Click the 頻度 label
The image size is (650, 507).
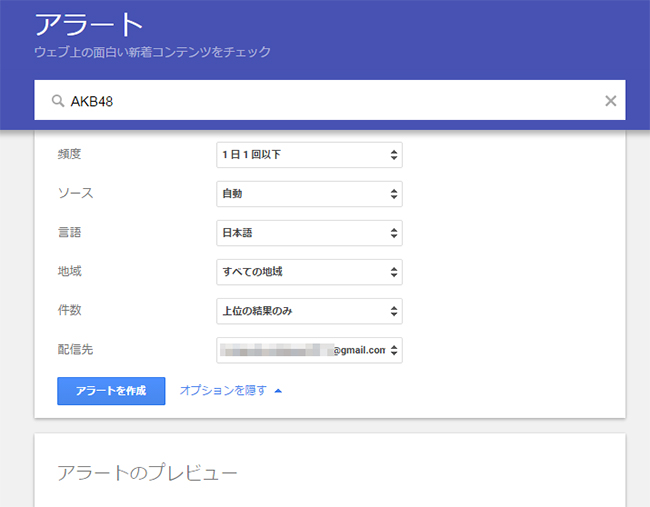[69, 154]
